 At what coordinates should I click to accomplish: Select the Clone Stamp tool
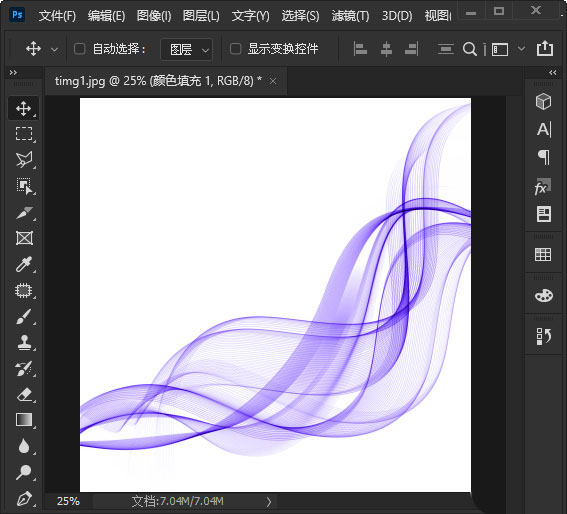24,342
